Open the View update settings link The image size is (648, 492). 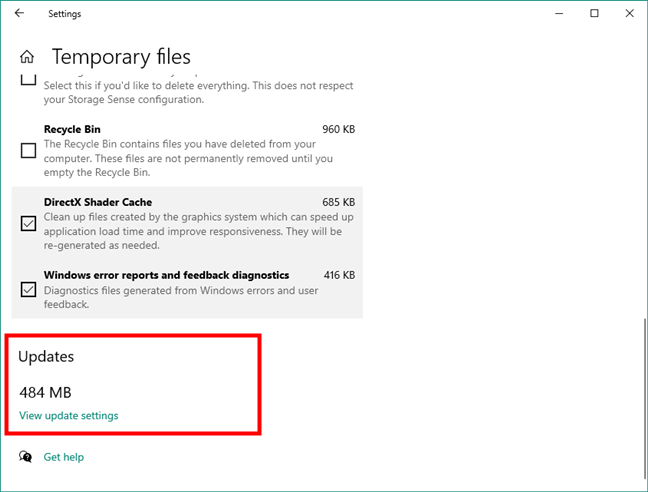(x=69, y=415)
